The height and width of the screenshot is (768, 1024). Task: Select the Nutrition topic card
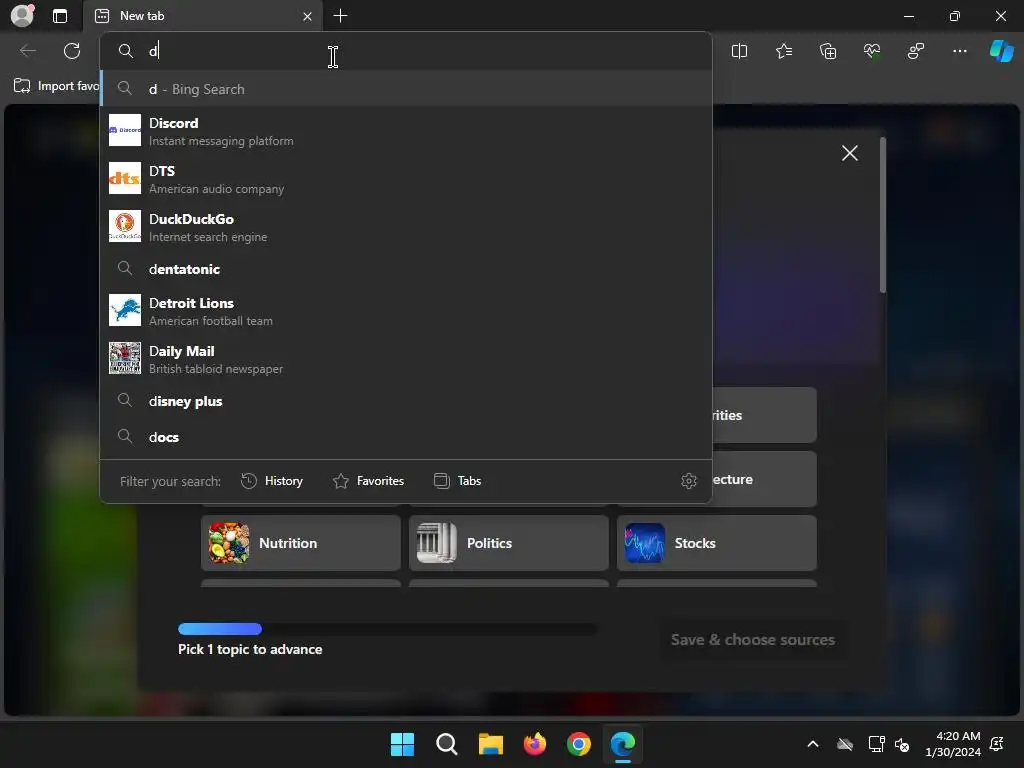(300, 543)
